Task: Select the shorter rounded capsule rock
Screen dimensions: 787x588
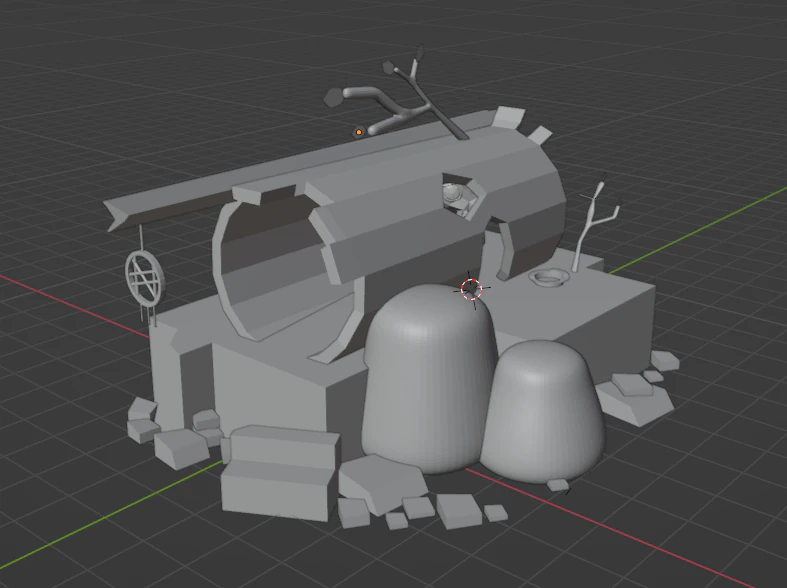Action: coord(542,411)
